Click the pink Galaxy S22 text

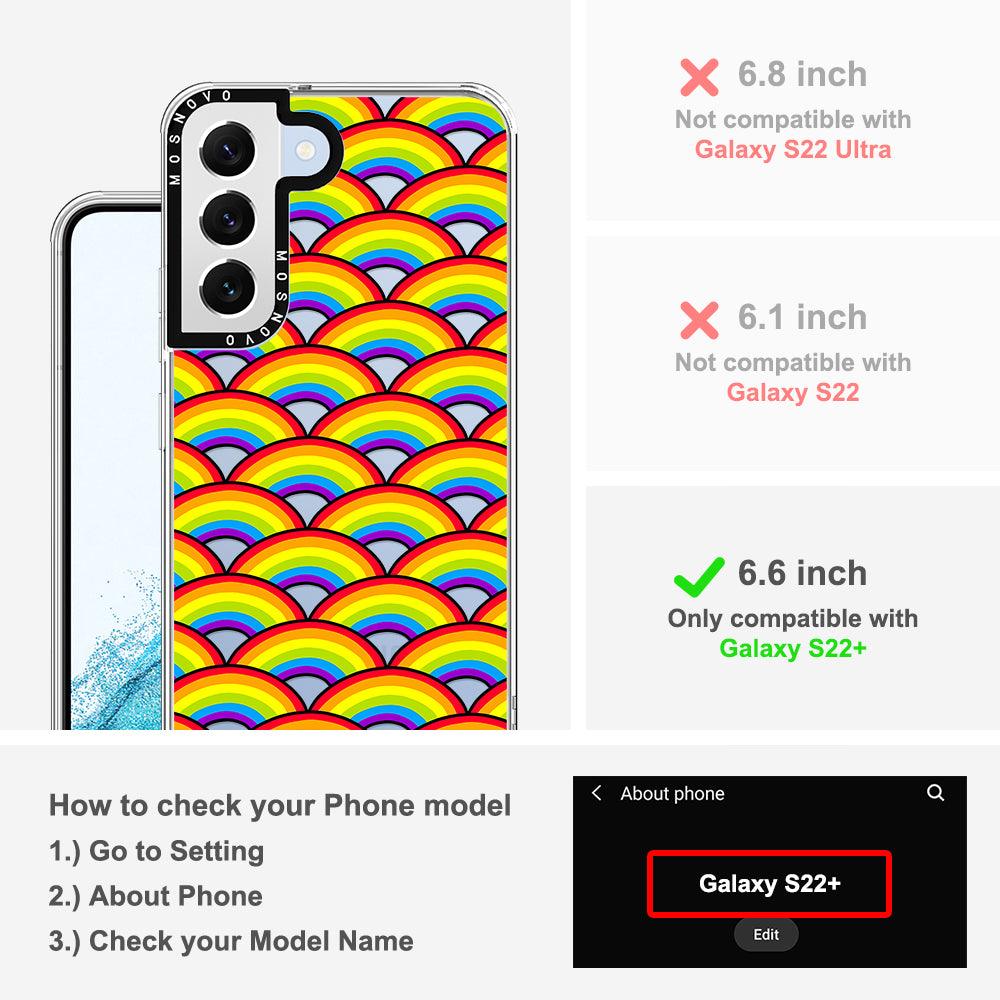coord(793,392)
